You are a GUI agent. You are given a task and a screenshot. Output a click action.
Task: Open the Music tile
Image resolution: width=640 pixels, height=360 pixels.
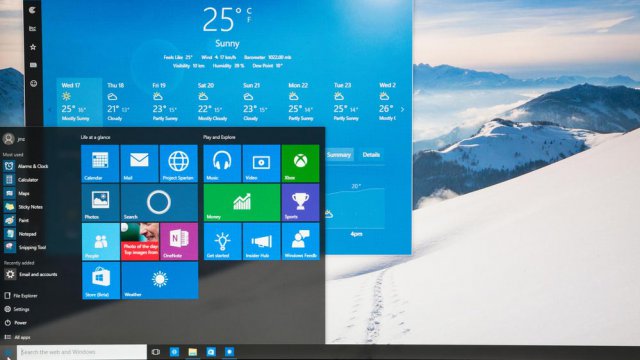point(222,163)
